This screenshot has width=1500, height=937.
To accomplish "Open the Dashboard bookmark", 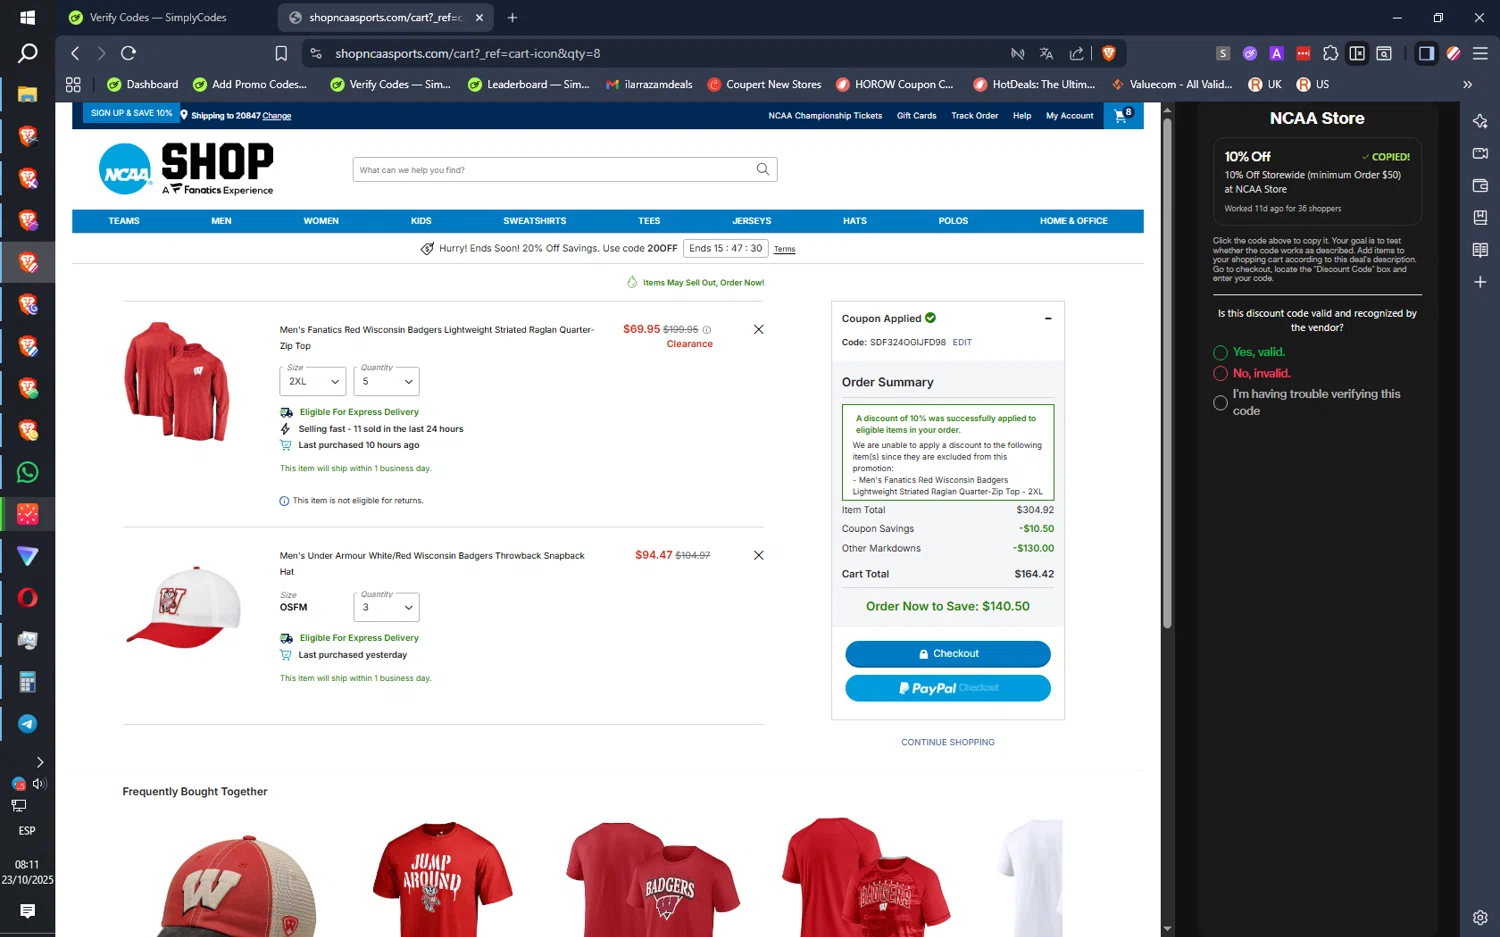I will 142,84.
